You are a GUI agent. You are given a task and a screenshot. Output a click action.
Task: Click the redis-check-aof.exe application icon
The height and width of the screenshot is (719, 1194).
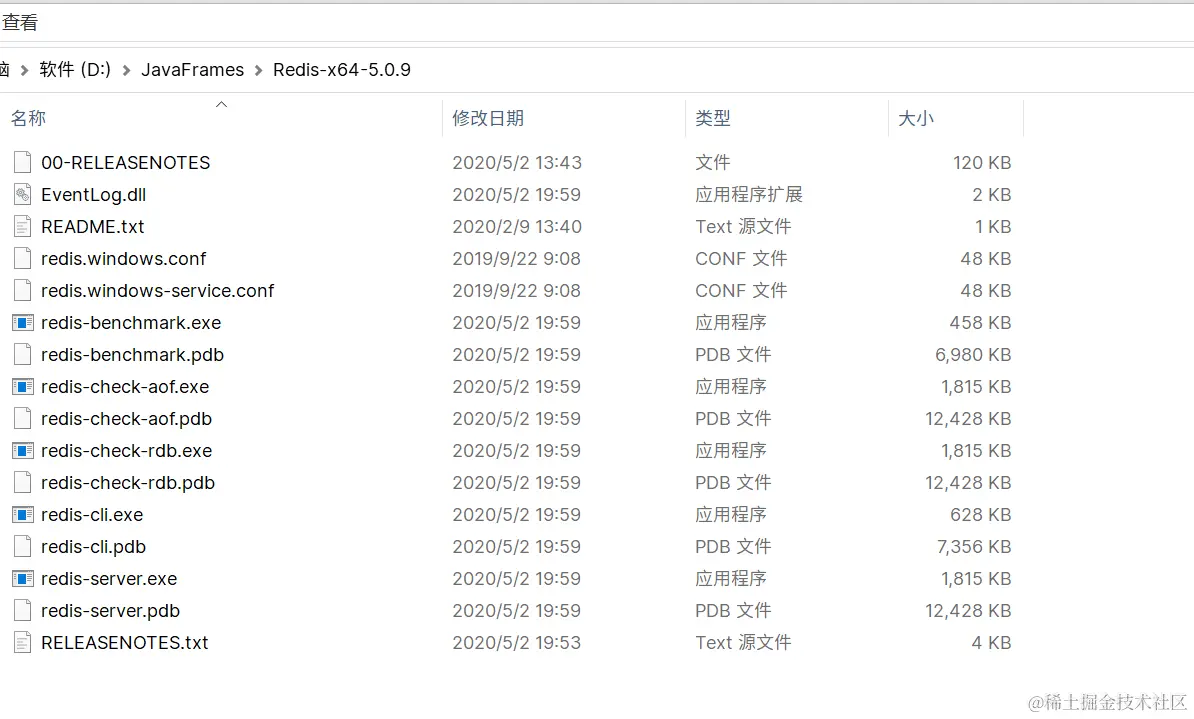(23, 387)
